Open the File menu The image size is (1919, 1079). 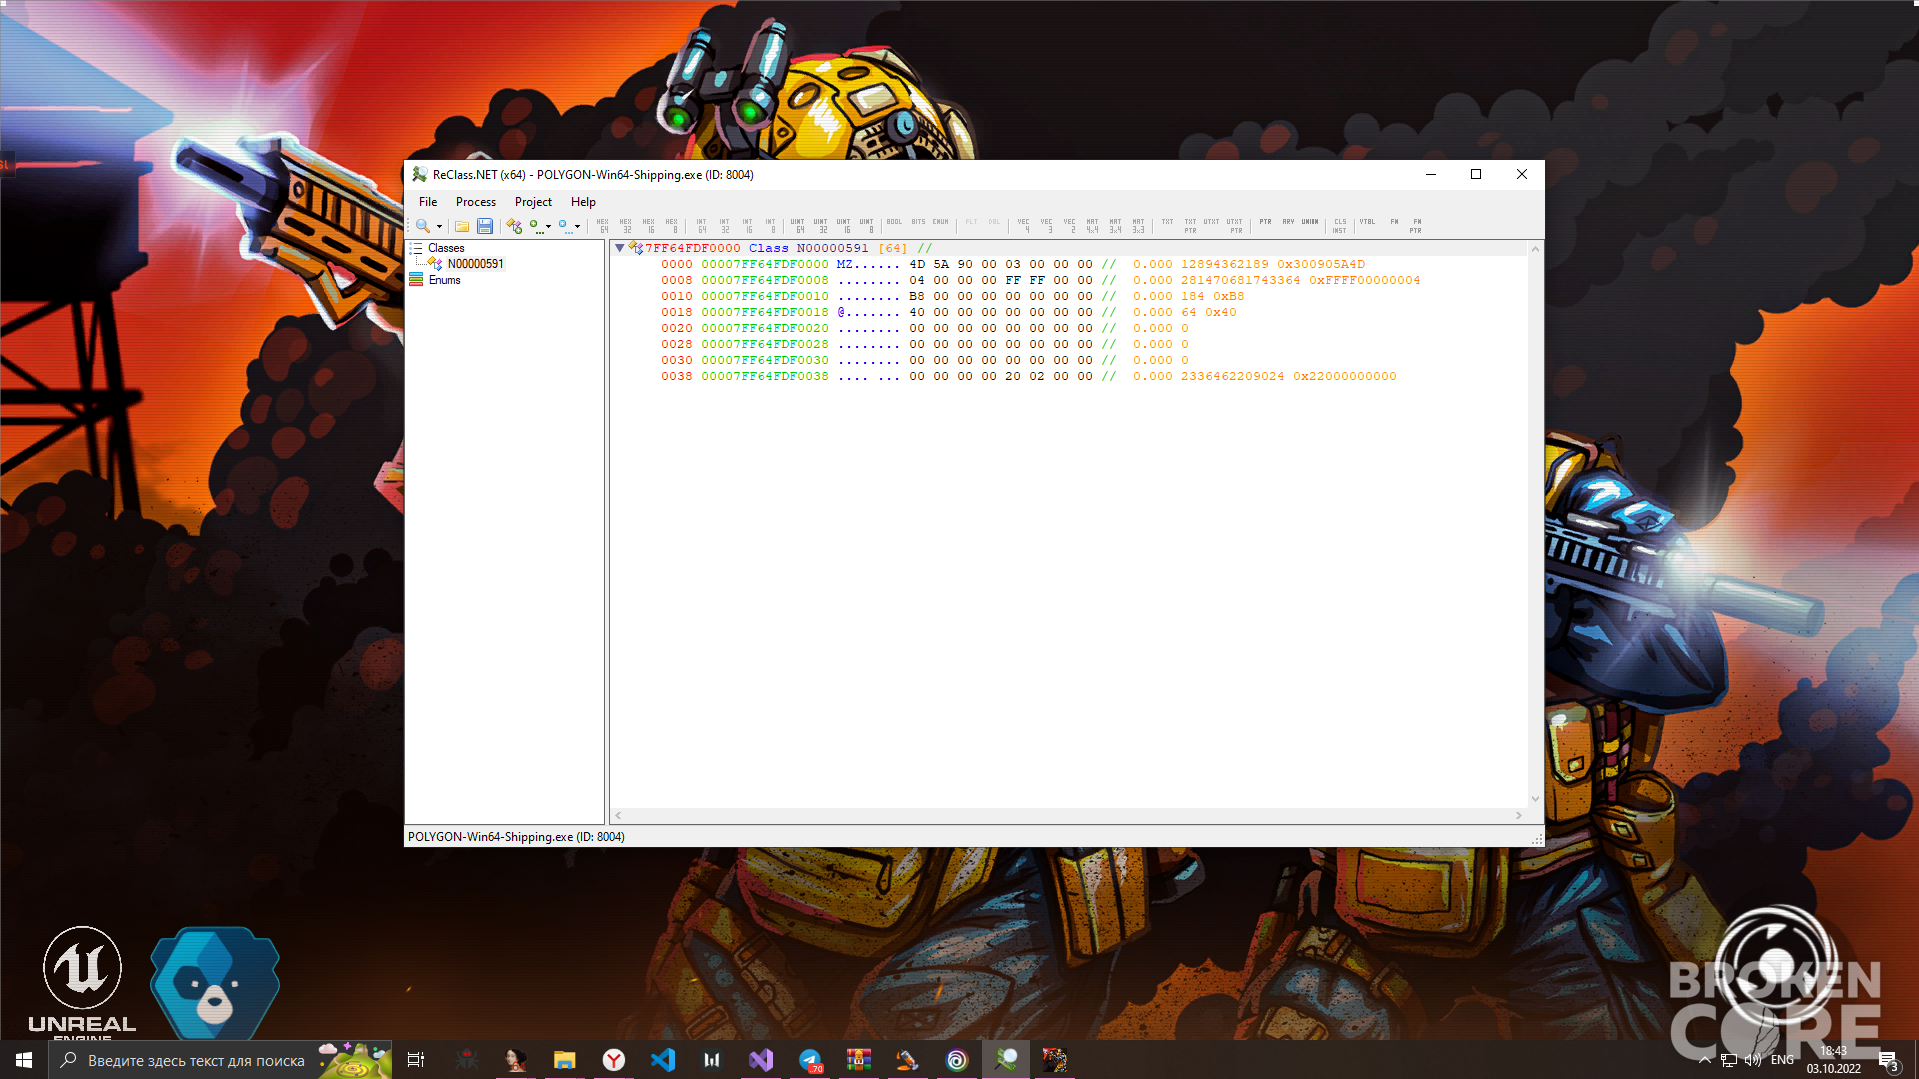(x=428, y=202)
